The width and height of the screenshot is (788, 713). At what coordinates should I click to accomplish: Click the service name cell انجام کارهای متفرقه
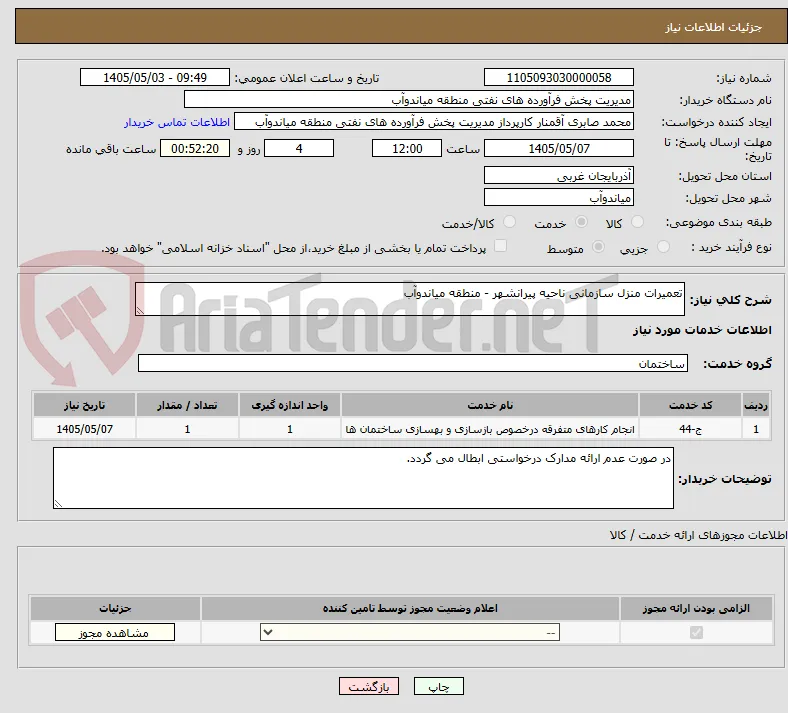pos(490,429)
